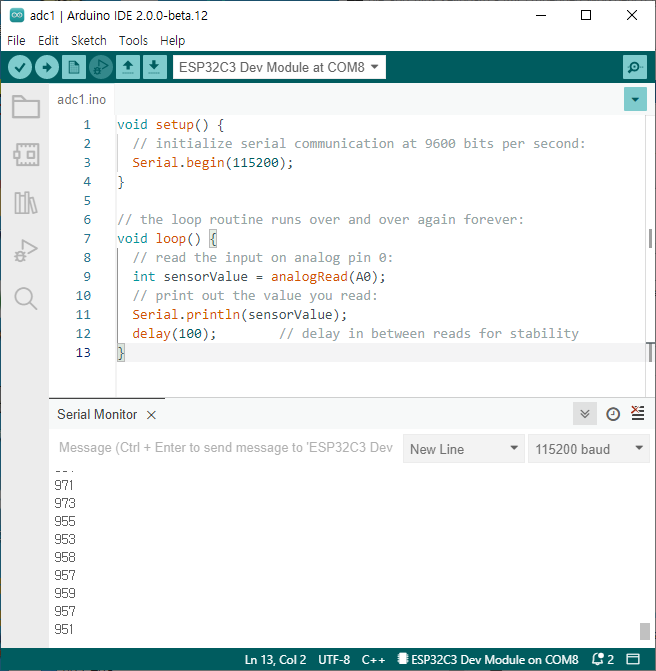The height and width of the screenshot is (671, 656).
Task: Close the Serial Monitor tab
Action: tap(151, 415)
